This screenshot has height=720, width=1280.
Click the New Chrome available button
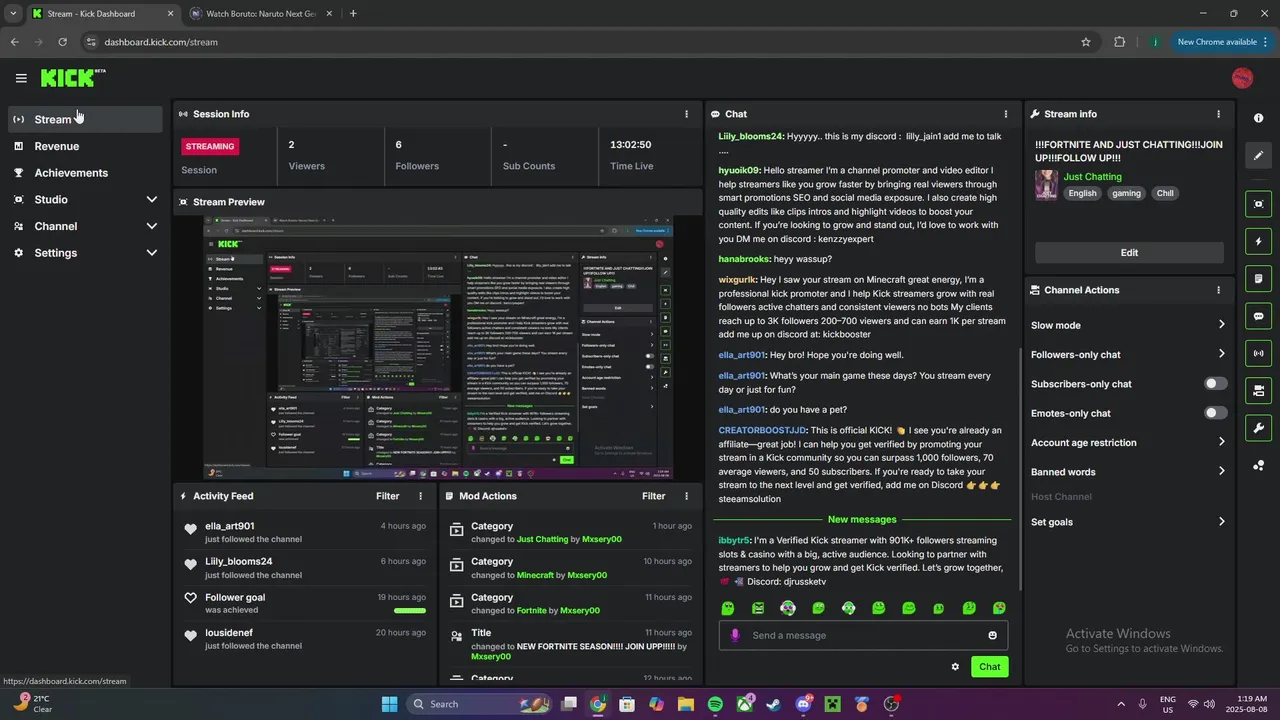point(1223,42)
